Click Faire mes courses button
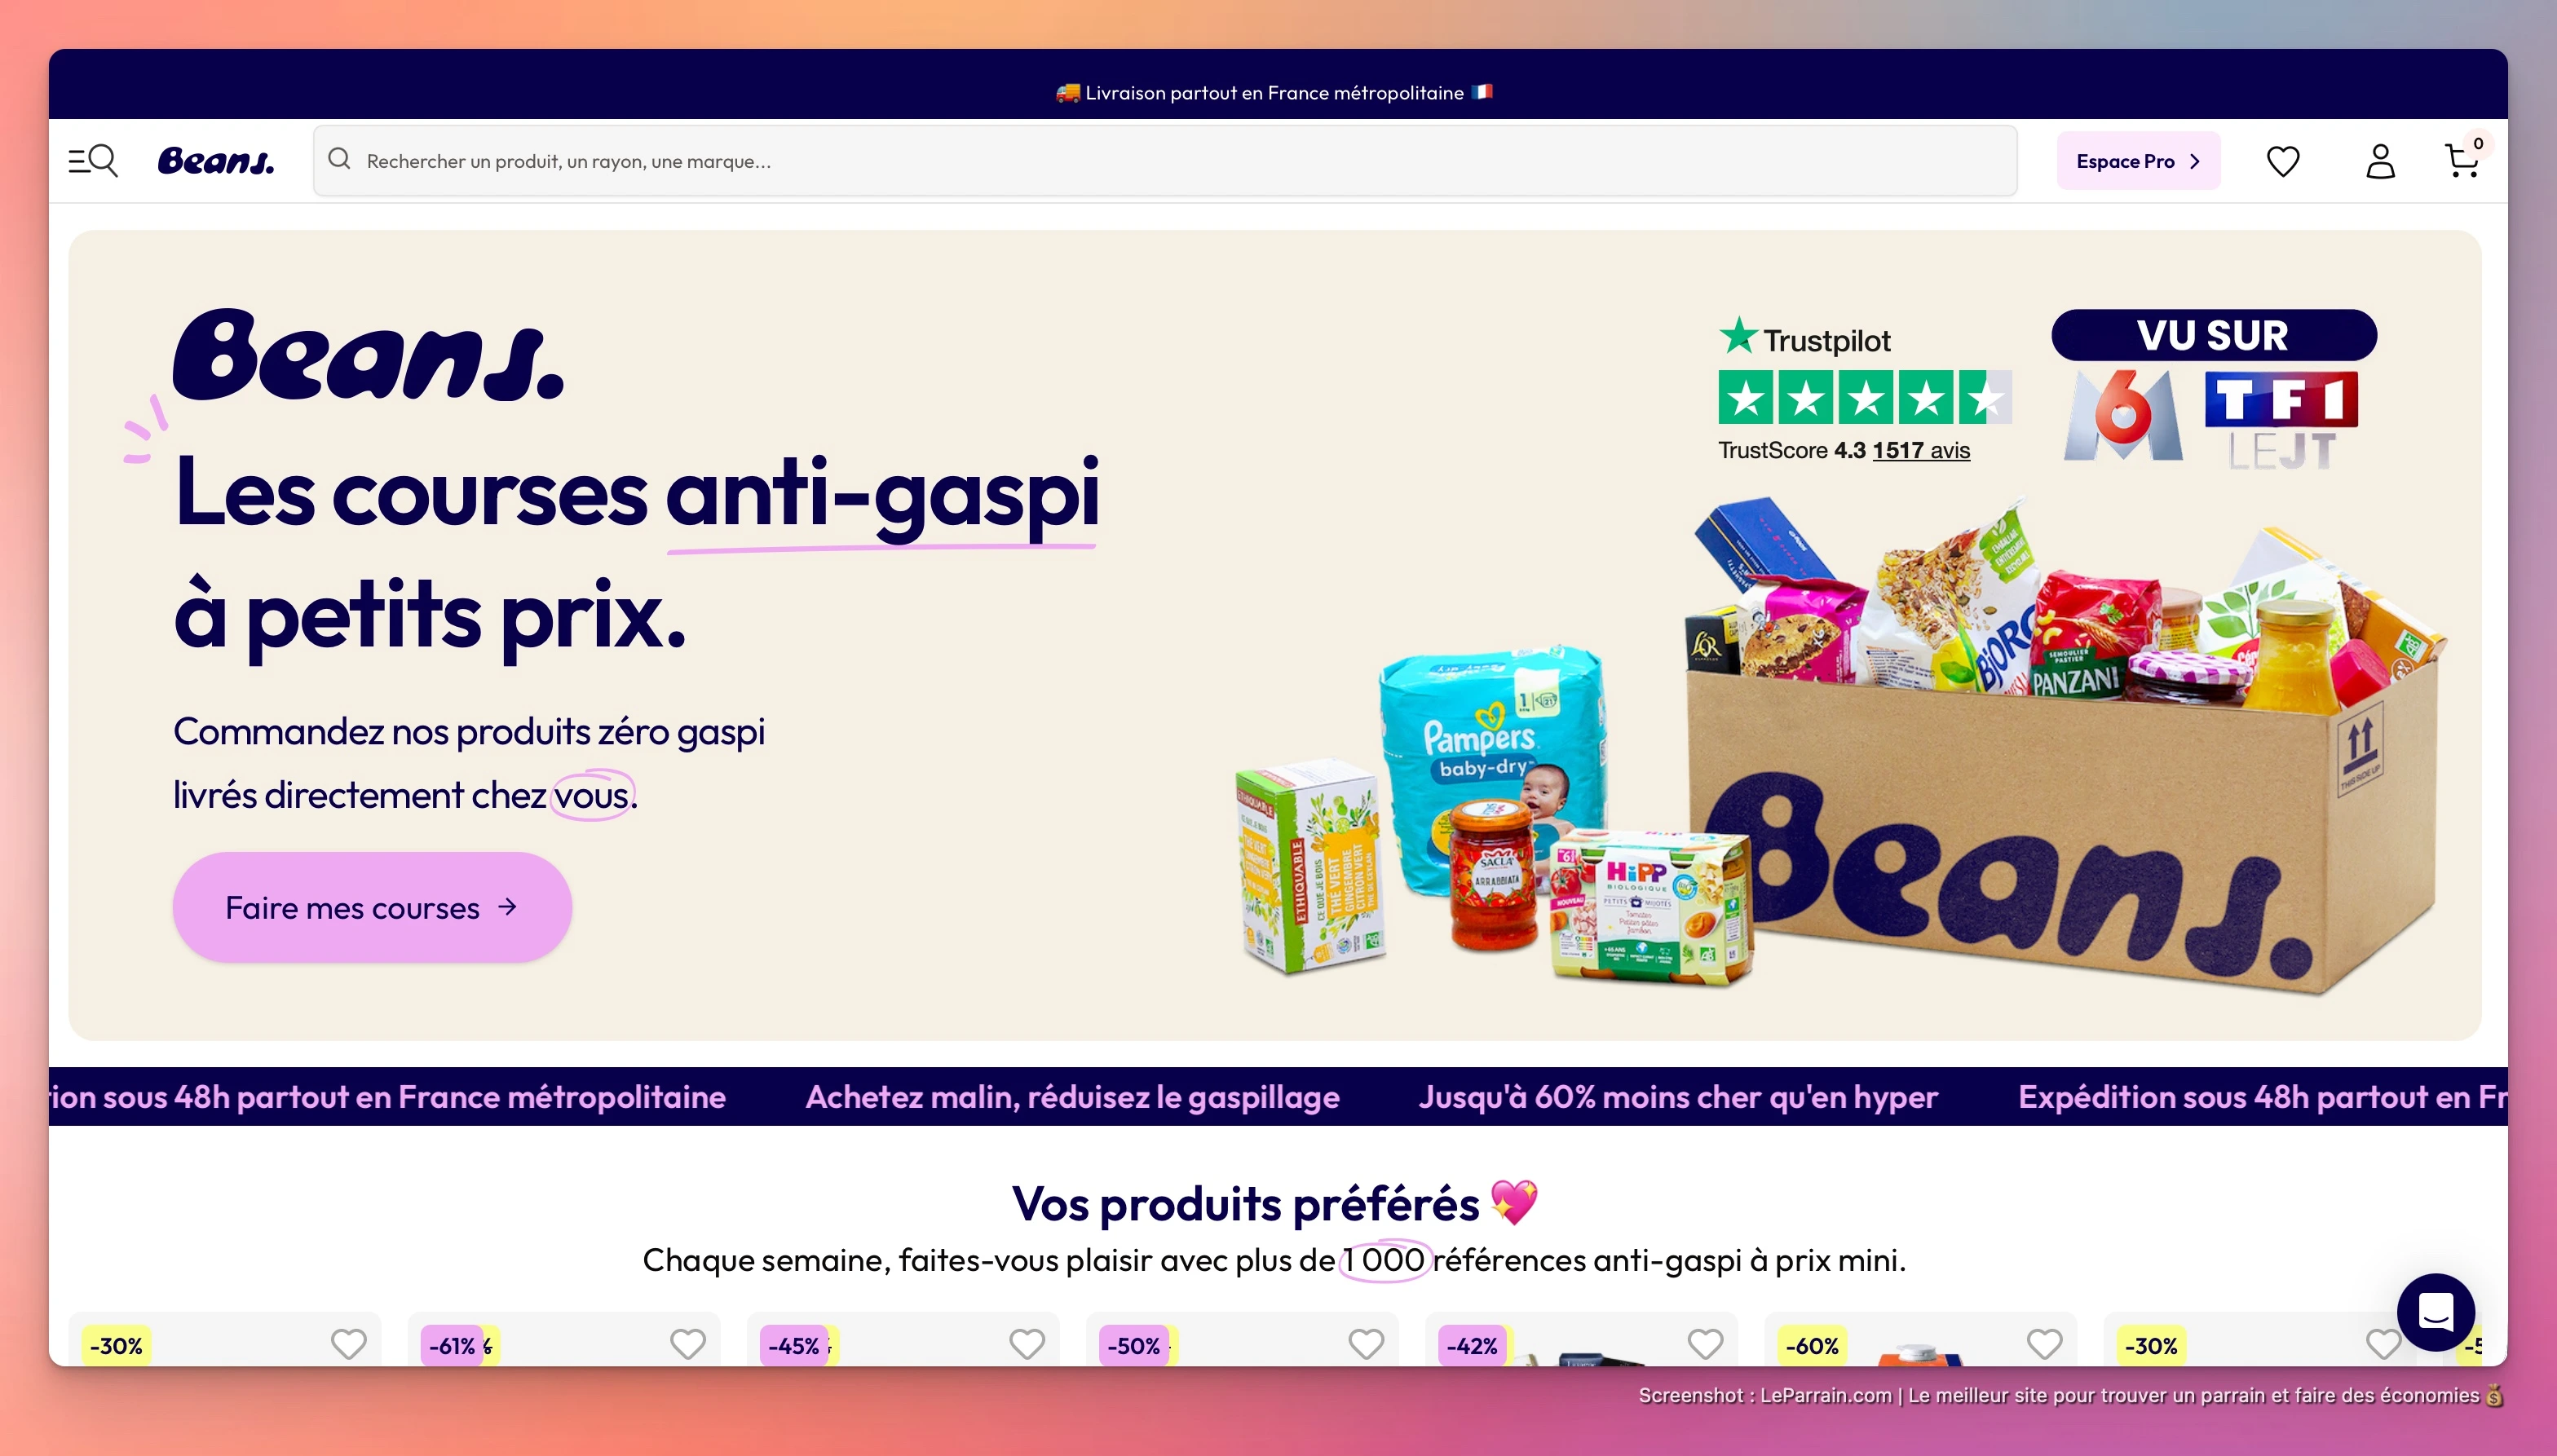 (372, 907)
